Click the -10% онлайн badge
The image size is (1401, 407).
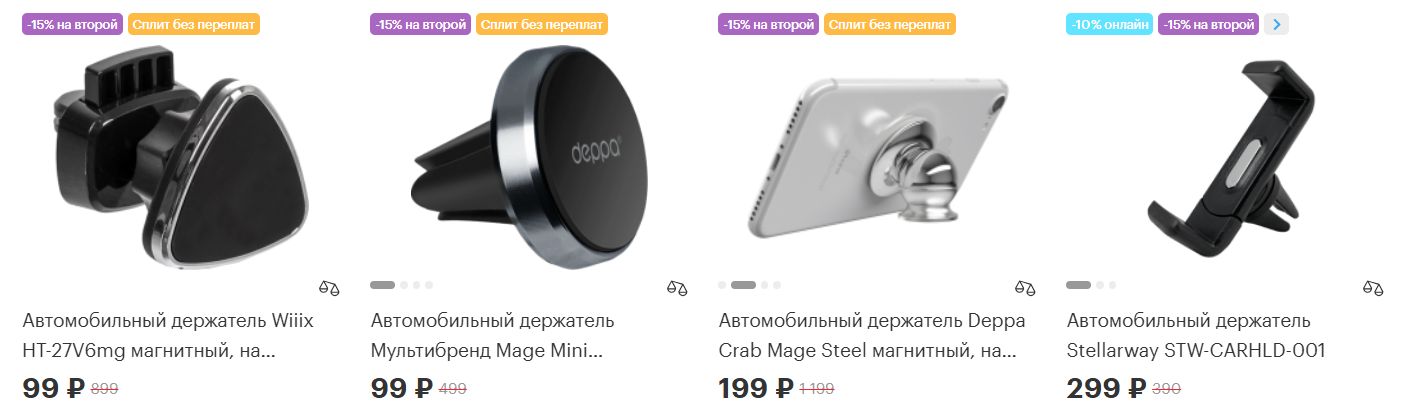1109,24
